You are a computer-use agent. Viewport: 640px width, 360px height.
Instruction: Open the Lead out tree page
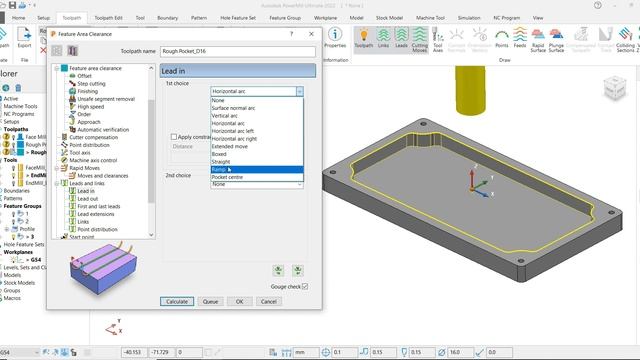tap(87, 198)
